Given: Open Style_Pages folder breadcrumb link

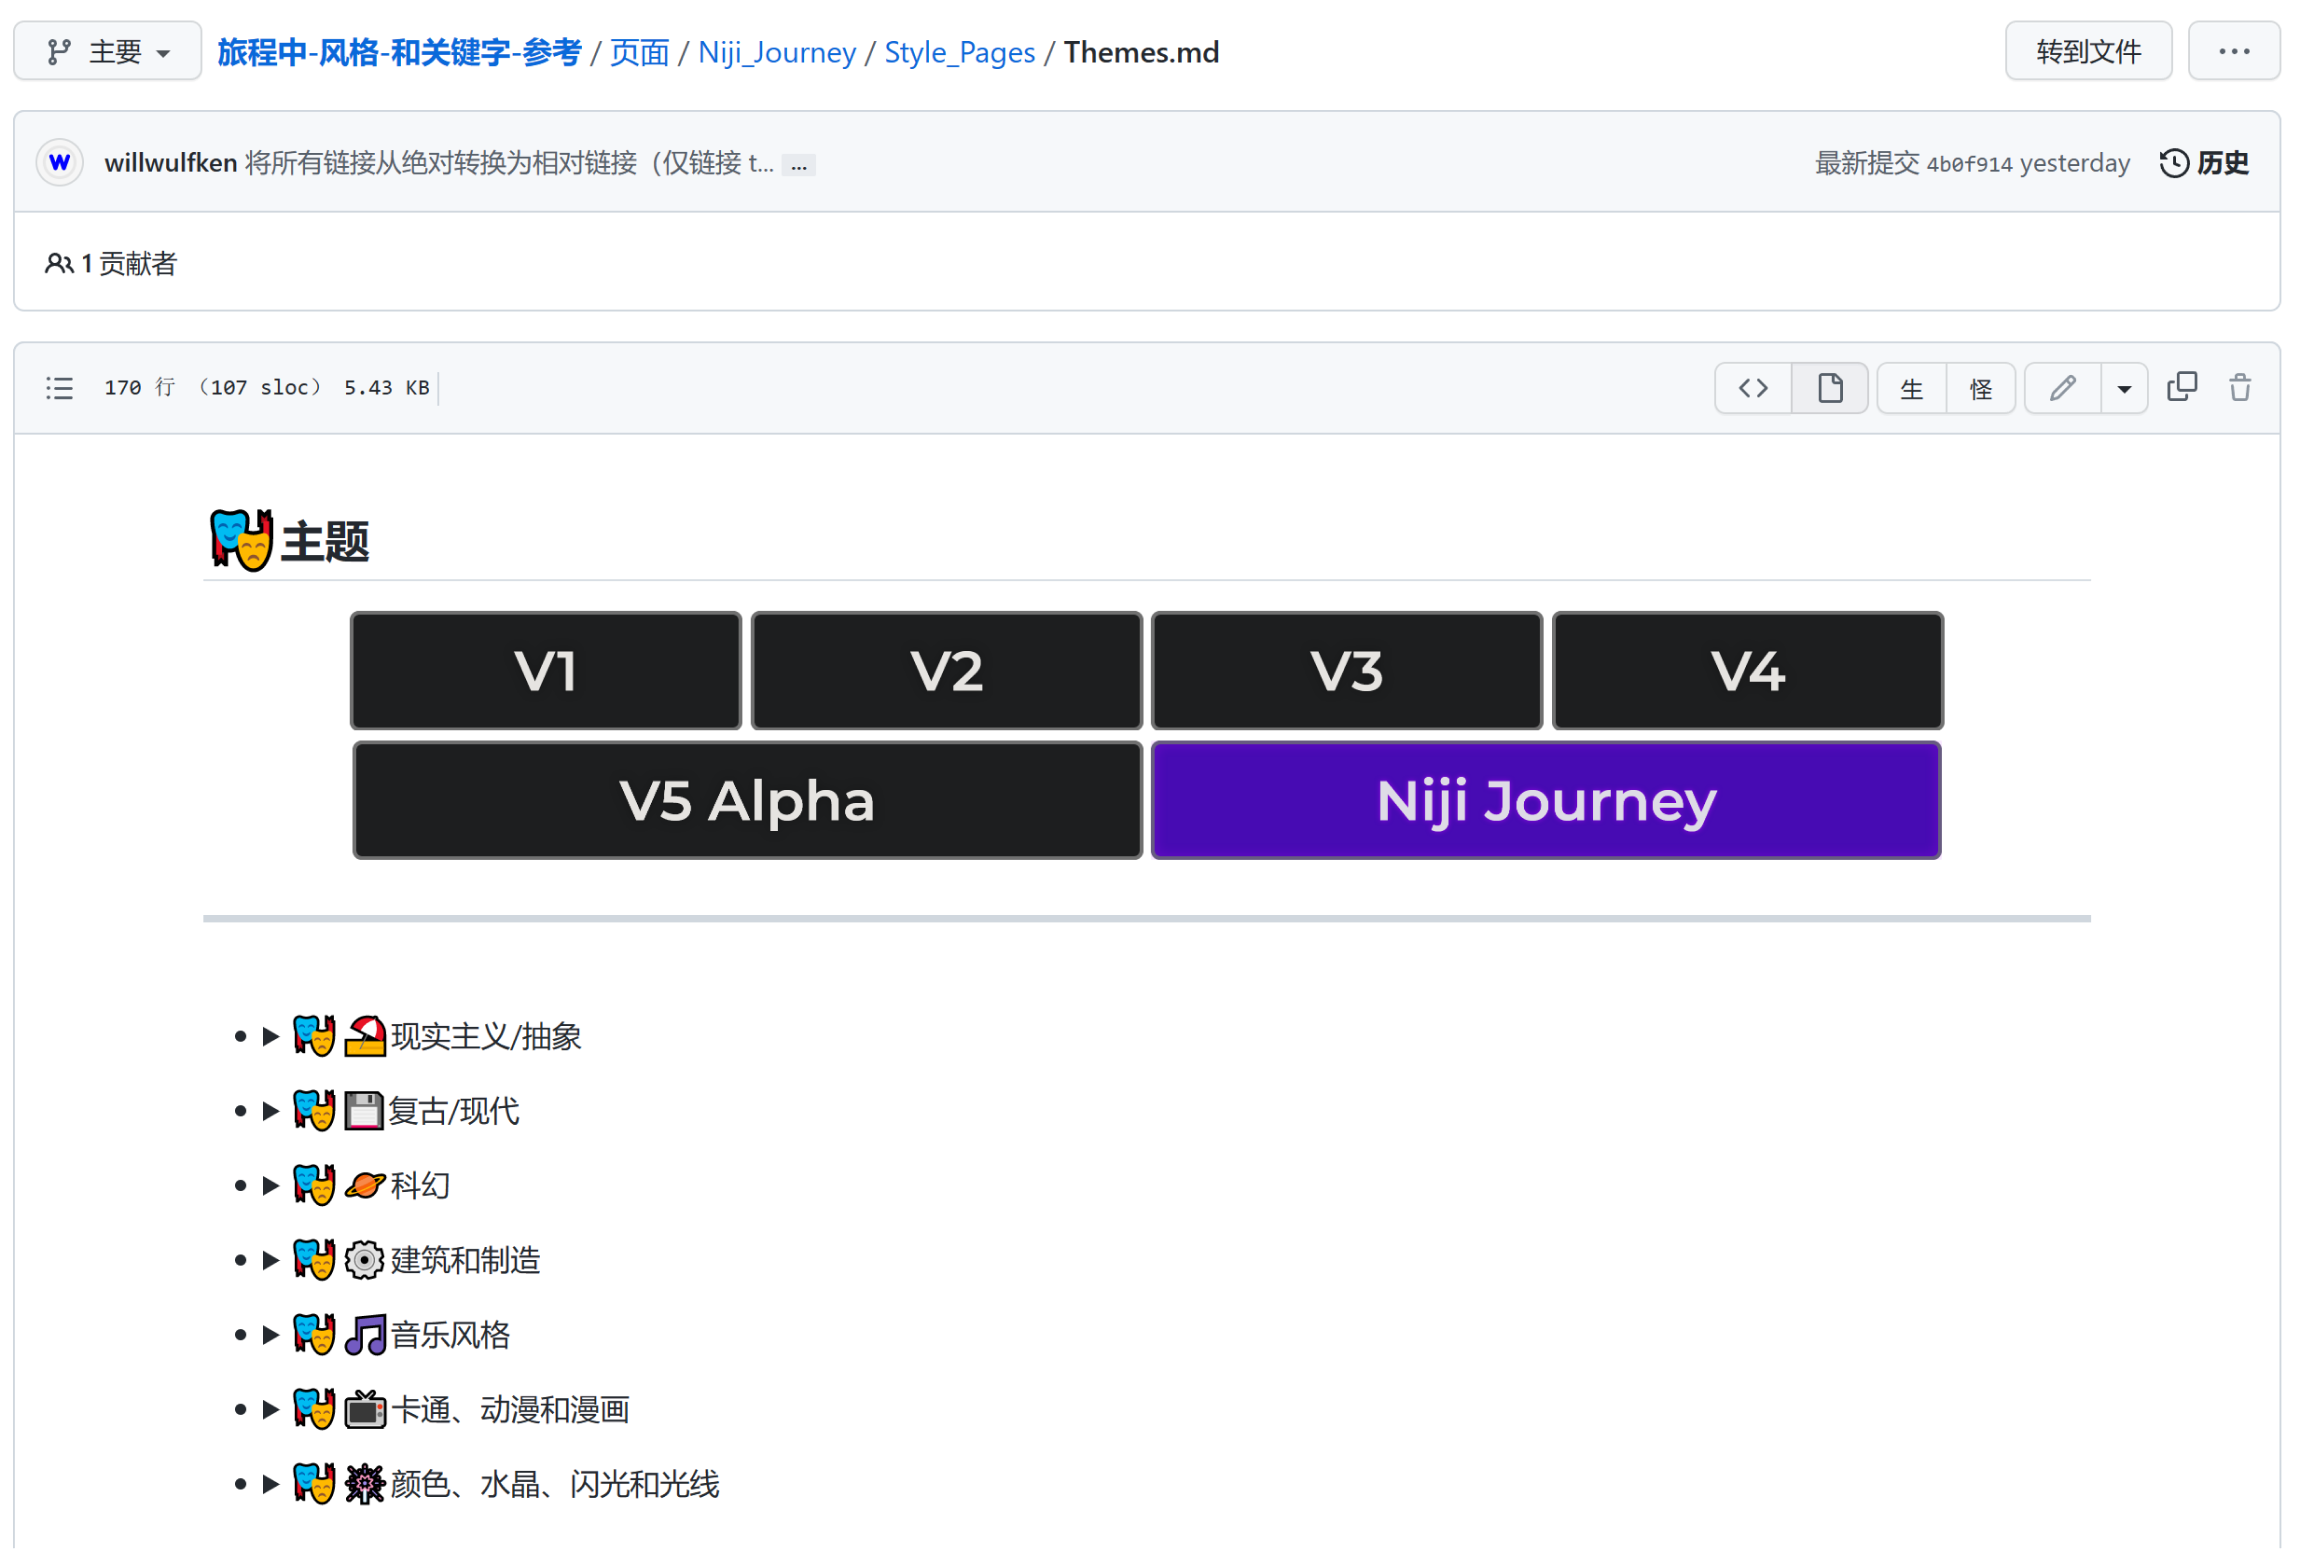Looking at the screenshot, I should (x=959, y=52).
